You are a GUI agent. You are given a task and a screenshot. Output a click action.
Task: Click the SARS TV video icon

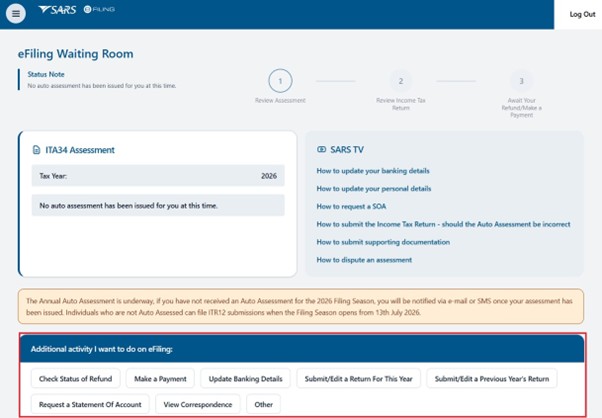pyautogui.click(x=321, y=149)
